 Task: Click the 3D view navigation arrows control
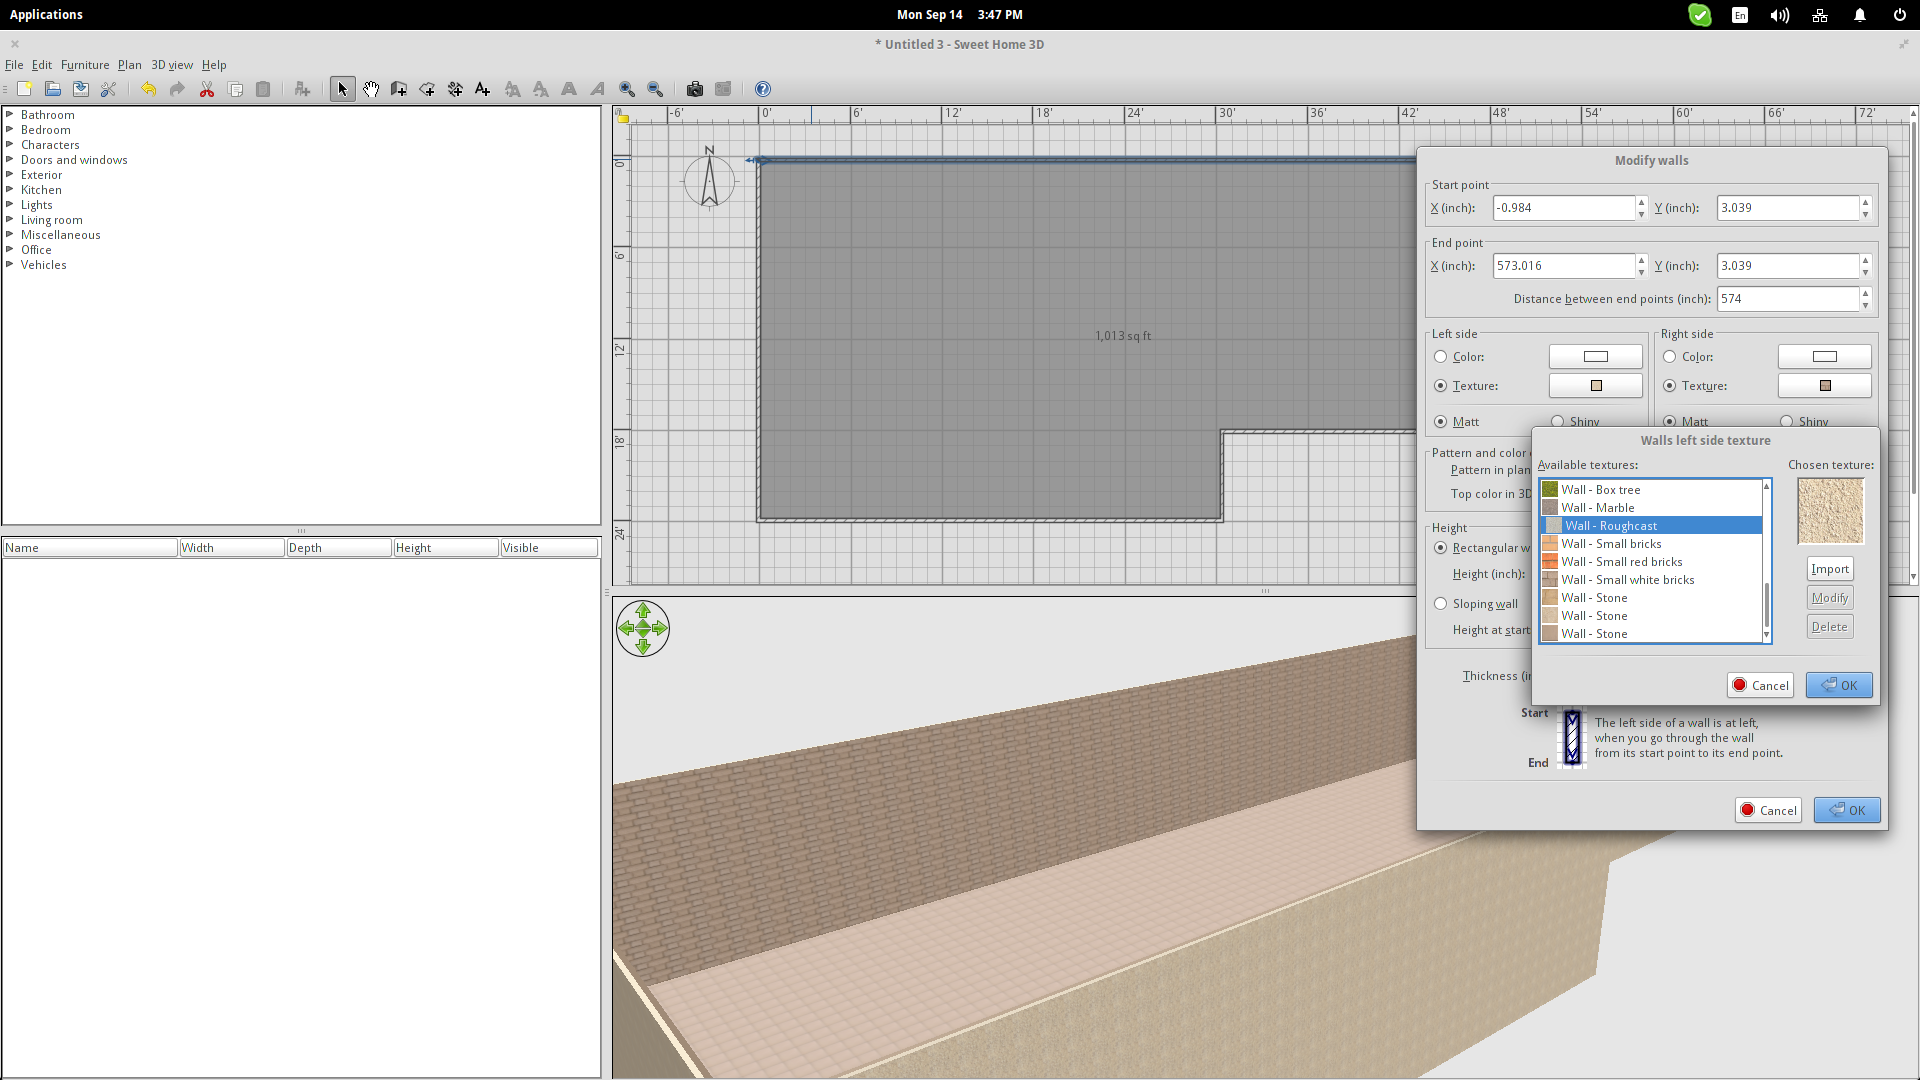643,628
